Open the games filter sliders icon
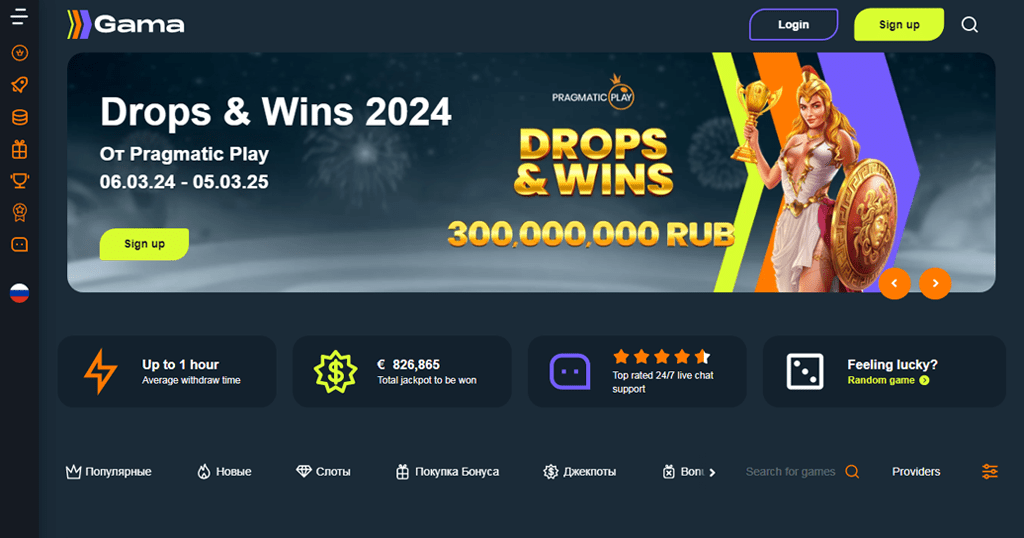1024x538 pixels. (990, 471)
